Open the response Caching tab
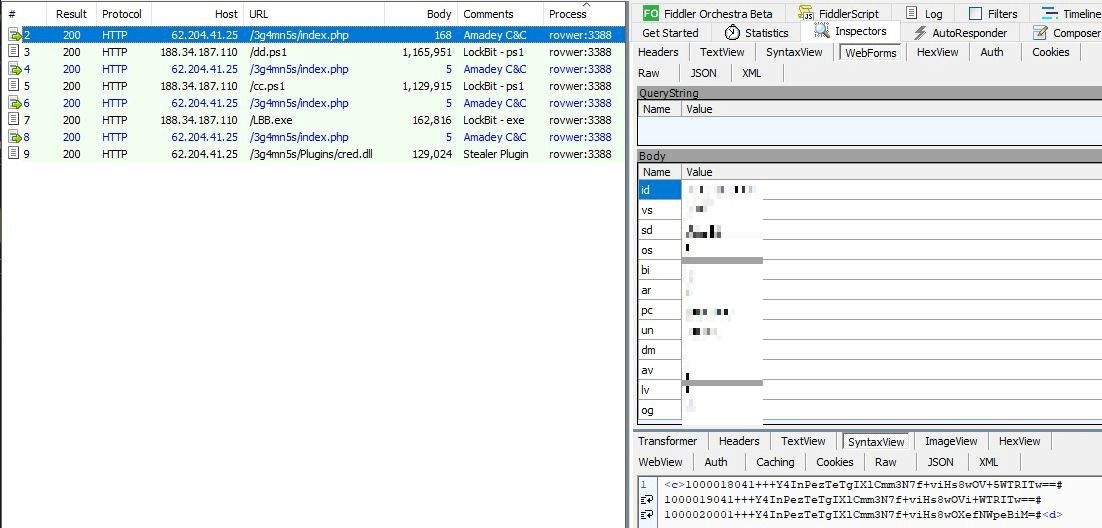Viewport: 1102px width, 528px height. [774, 463]
